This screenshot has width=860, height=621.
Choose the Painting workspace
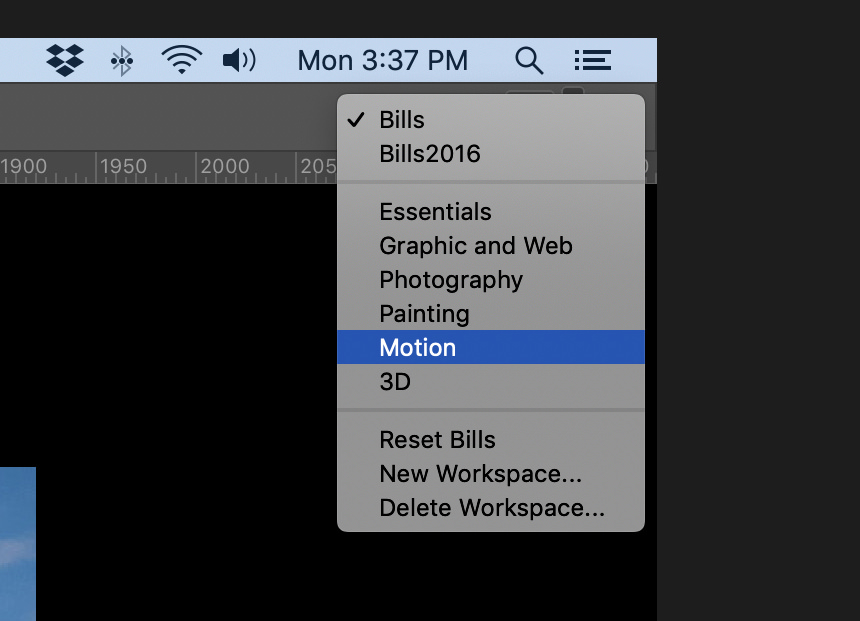(x=491, y=314)
